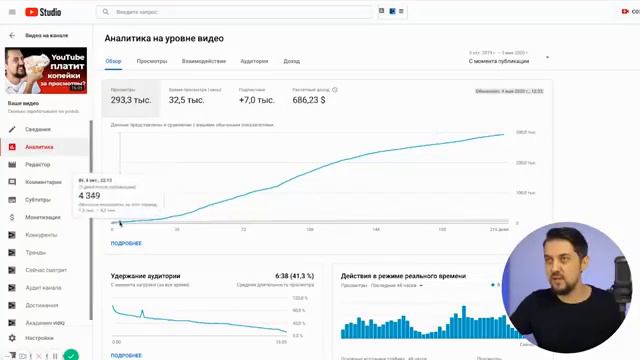Click the webcam overlay of the presenter
The width and height of the screenshot is (640, 360).
coord(567,287)
